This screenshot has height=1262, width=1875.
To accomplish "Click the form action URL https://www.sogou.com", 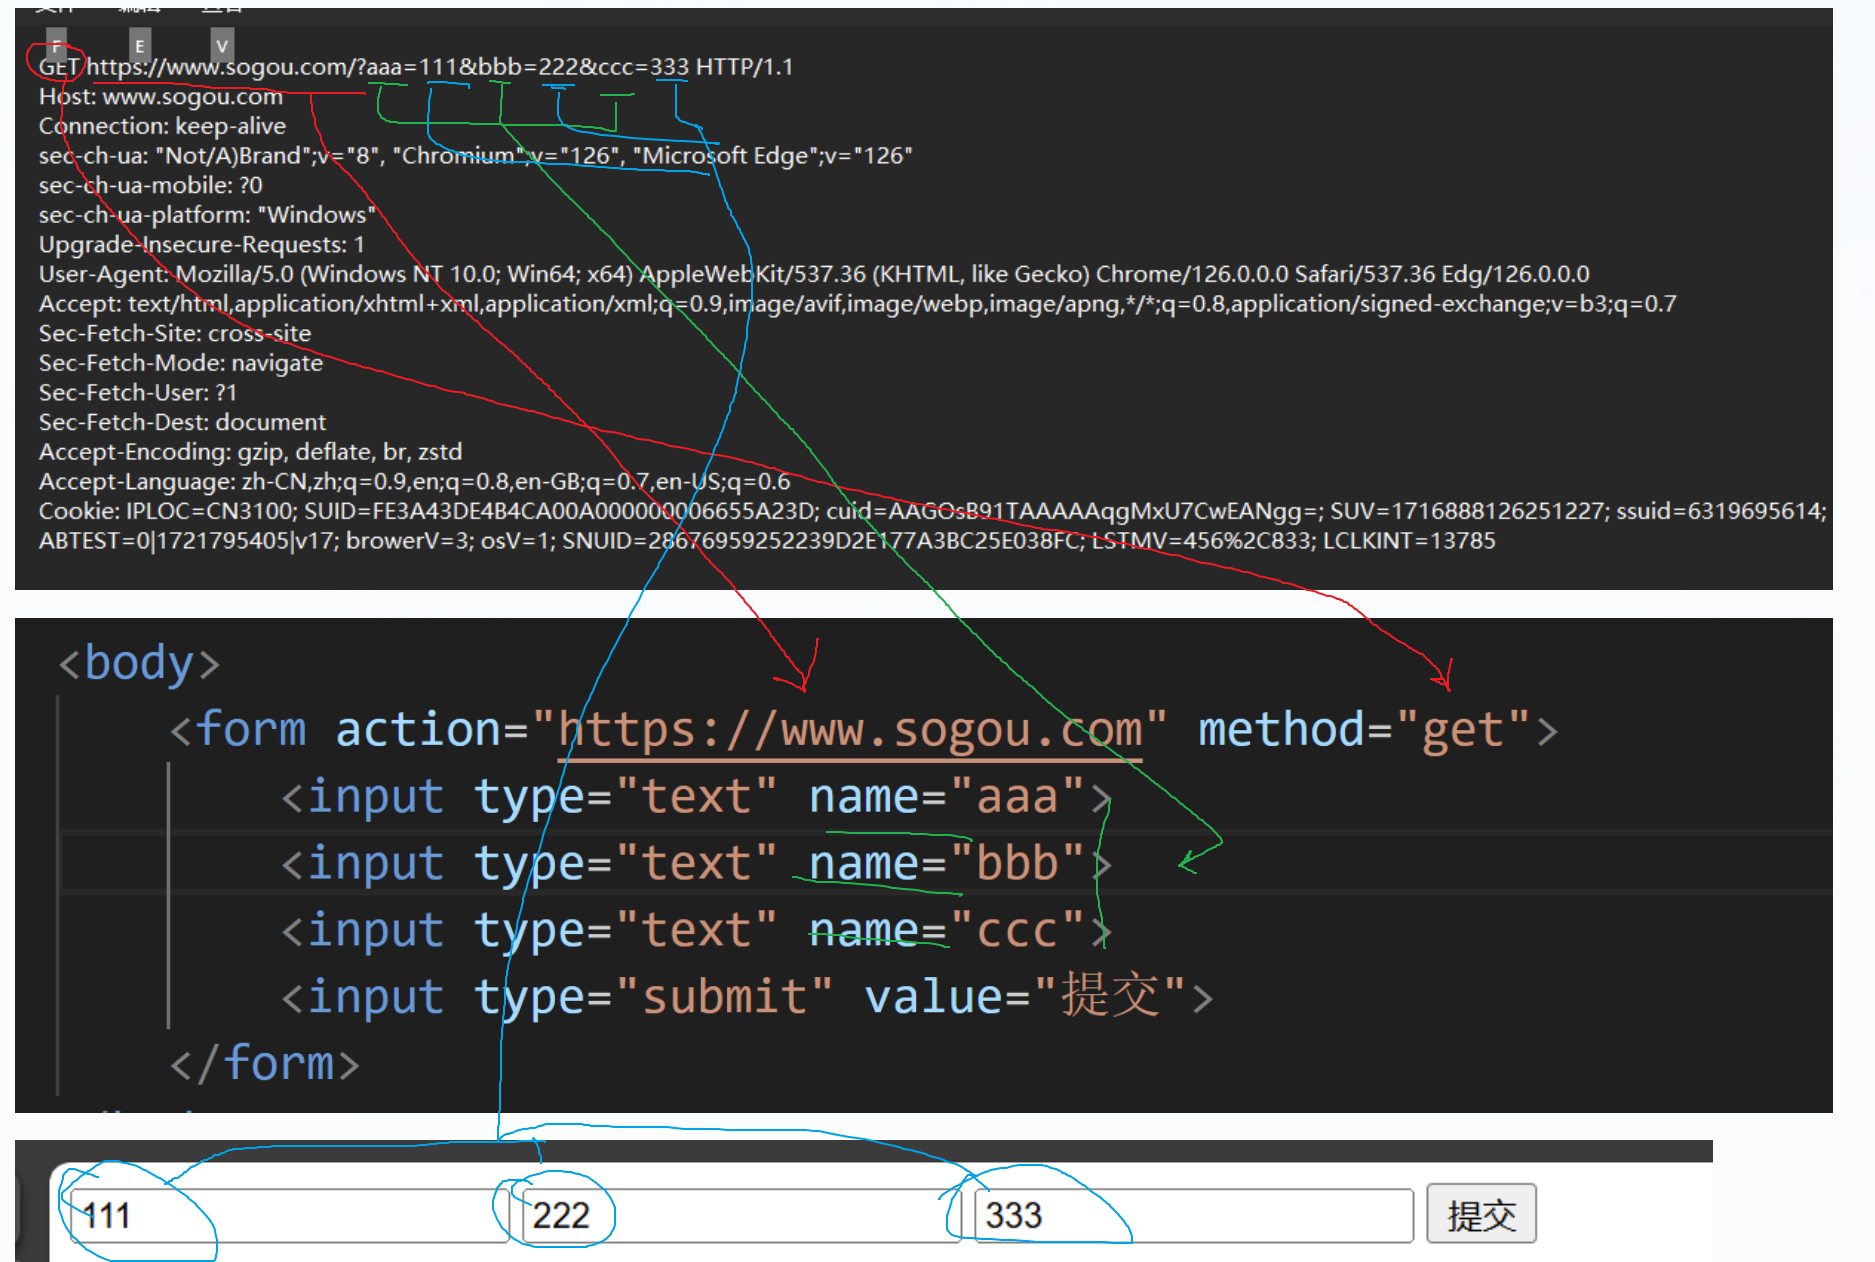I will point(850,730).
